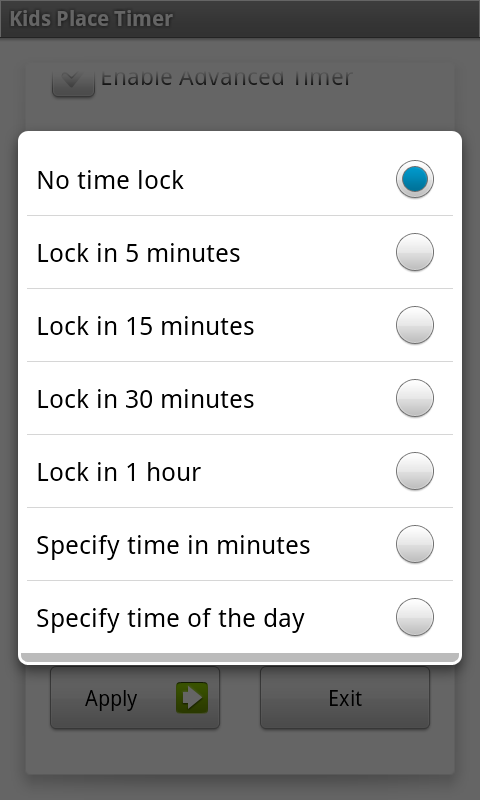Select Lock in 1 hour radio button
The image size is (480, 800).
415,471
